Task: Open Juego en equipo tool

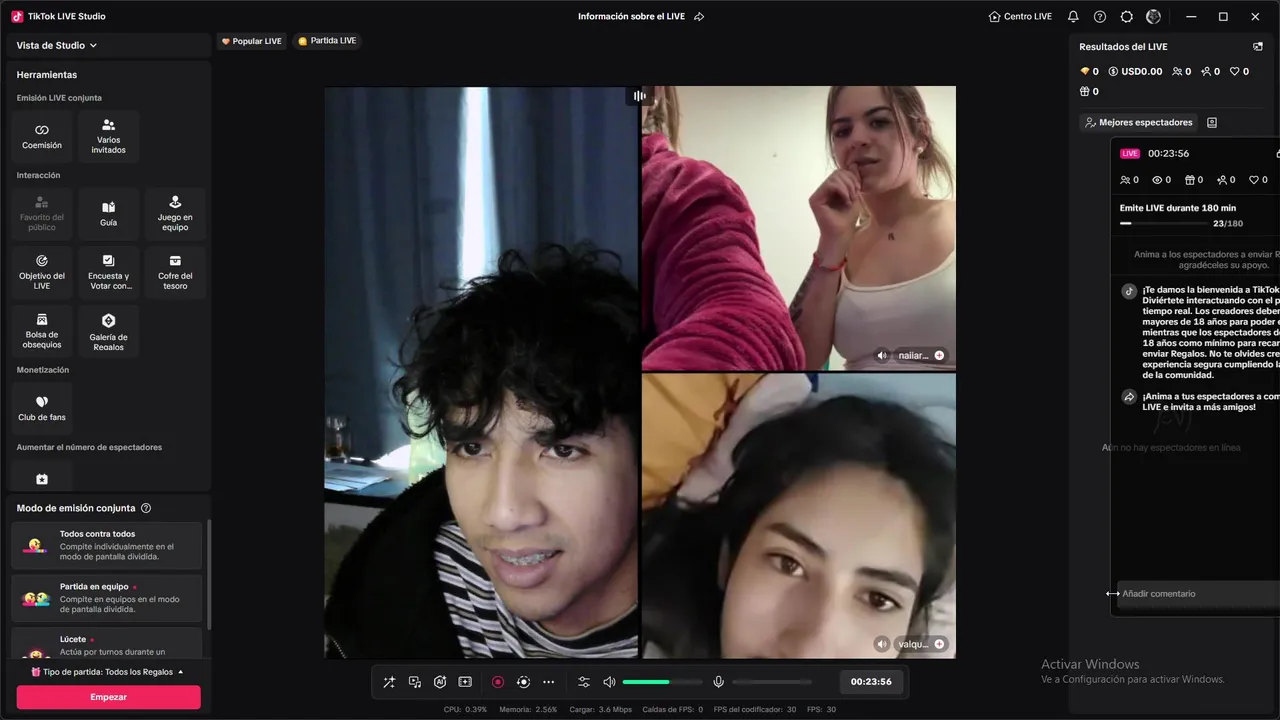Action: click(x=175, y=213)
